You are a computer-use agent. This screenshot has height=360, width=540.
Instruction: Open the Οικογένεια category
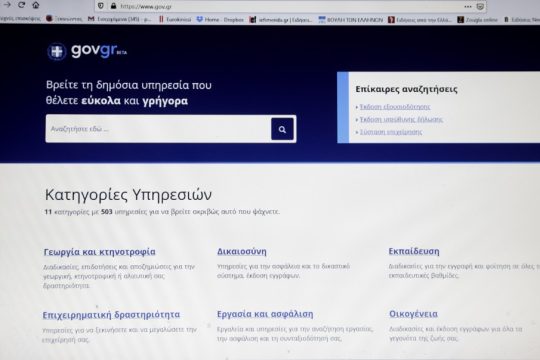click(x=413, y=314)
